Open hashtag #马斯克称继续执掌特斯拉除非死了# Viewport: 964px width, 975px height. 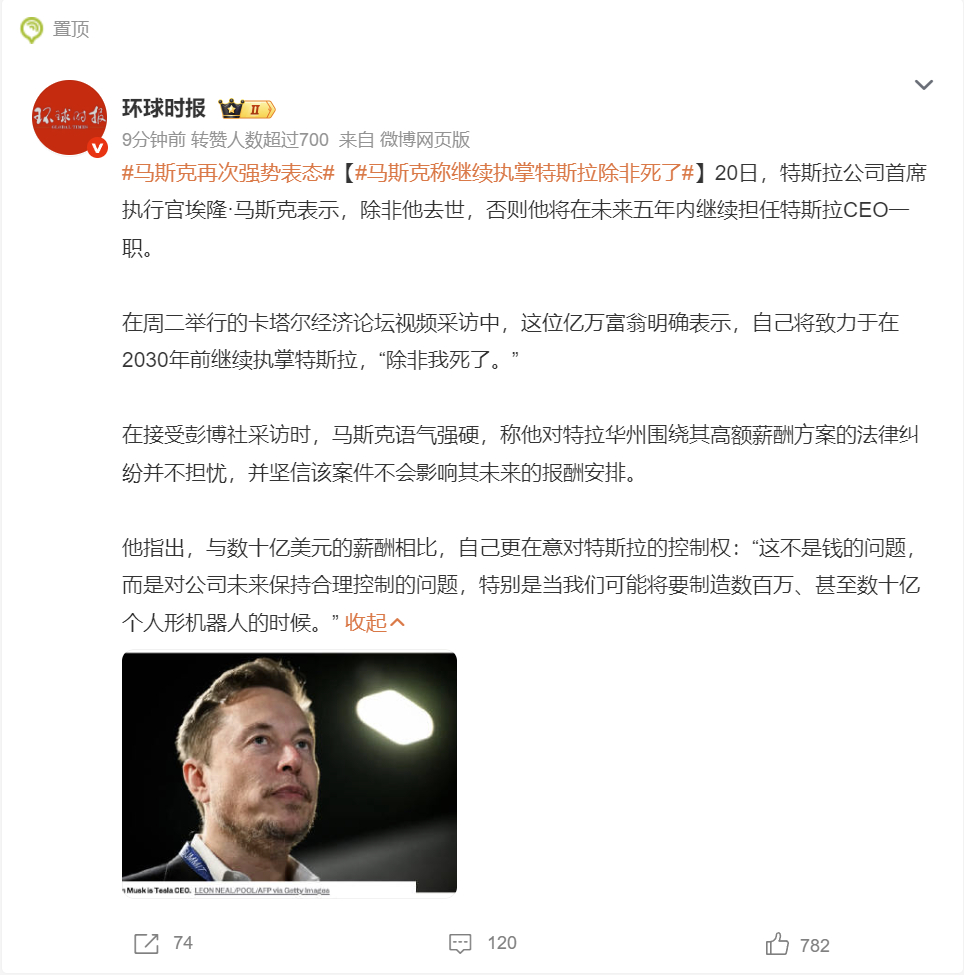pos(524,172)
